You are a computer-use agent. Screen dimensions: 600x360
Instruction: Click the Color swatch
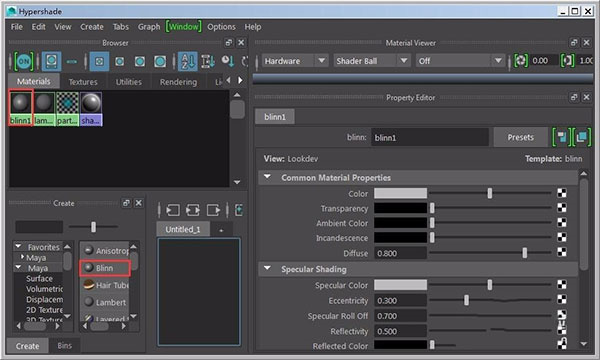click(x=400, y=193)
